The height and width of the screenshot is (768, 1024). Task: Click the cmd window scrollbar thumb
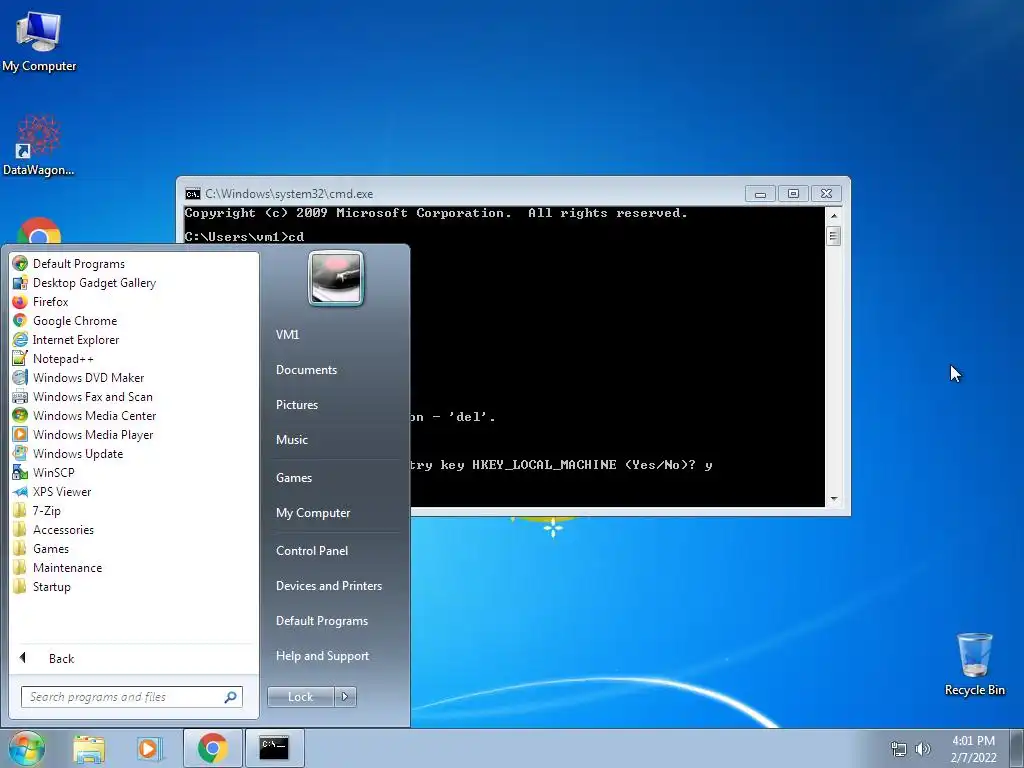(x=833, y=236)
